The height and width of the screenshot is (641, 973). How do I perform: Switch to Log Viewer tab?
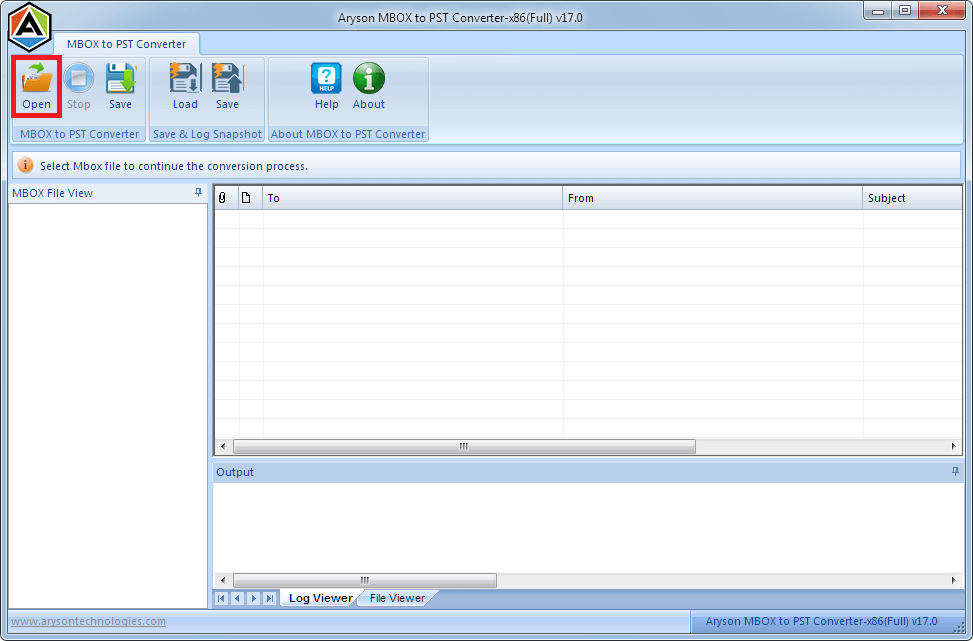(320, 598)
